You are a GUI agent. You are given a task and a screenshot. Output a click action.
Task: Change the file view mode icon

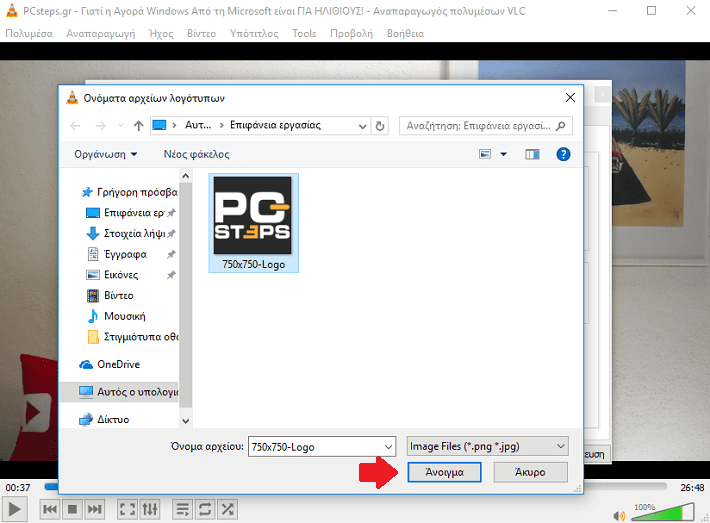[485, 154]
